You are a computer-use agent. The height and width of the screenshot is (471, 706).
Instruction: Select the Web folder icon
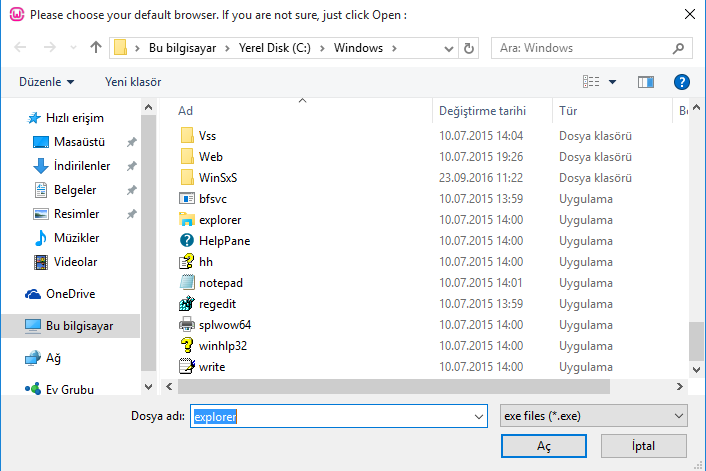187,157
